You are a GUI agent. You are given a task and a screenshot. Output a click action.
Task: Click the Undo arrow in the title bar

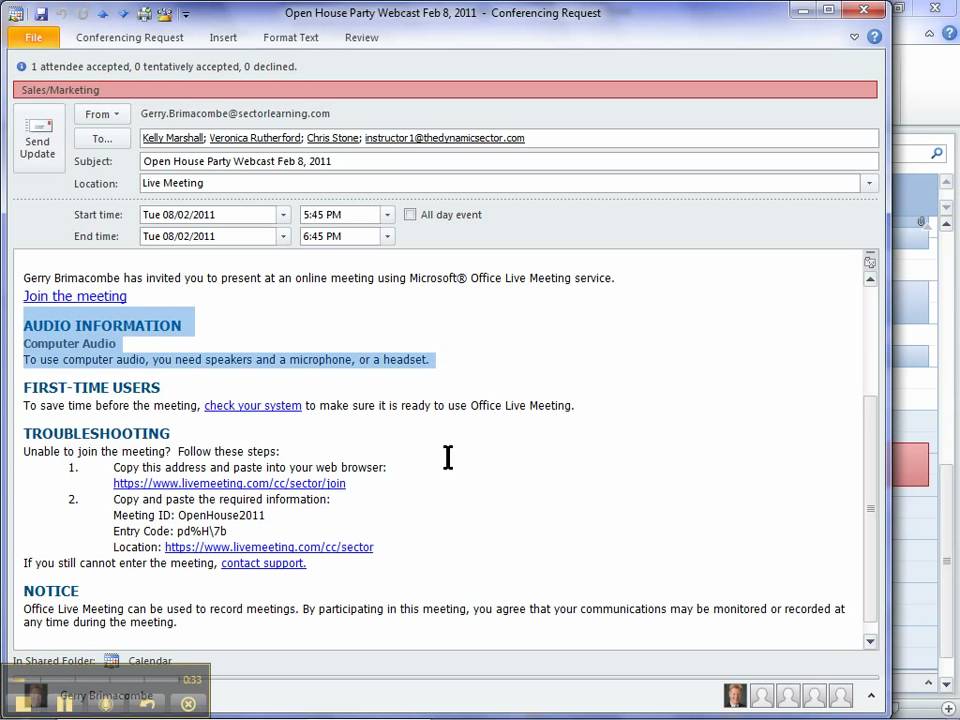pos(61,13)
